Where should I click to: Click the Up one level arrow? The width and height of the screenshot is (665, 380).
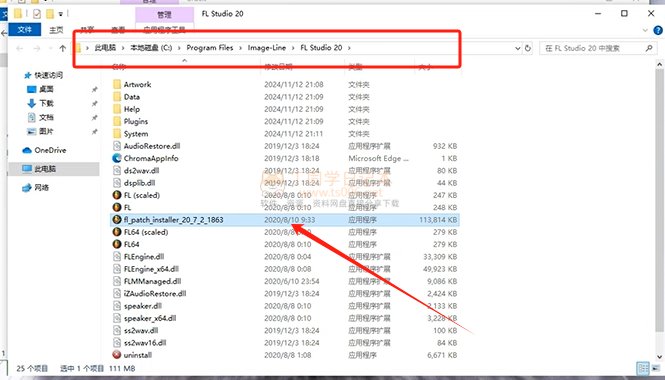(63, 48)
